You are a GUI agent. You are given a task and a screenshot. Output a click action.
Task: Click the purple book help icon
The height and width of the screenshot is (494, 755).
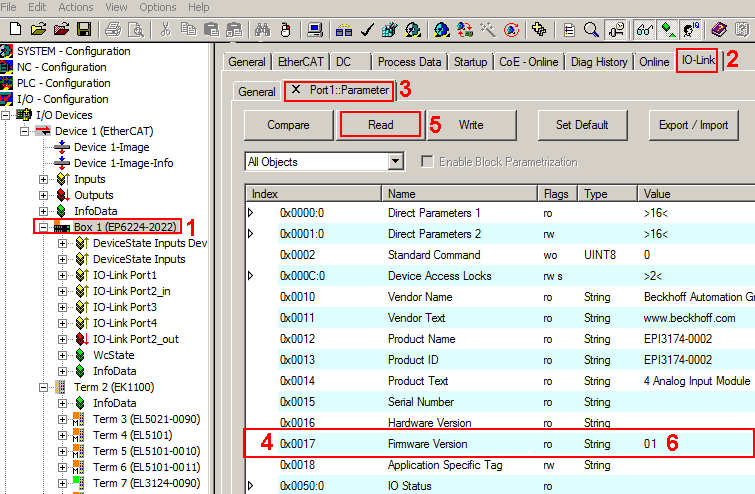[719, 30]
